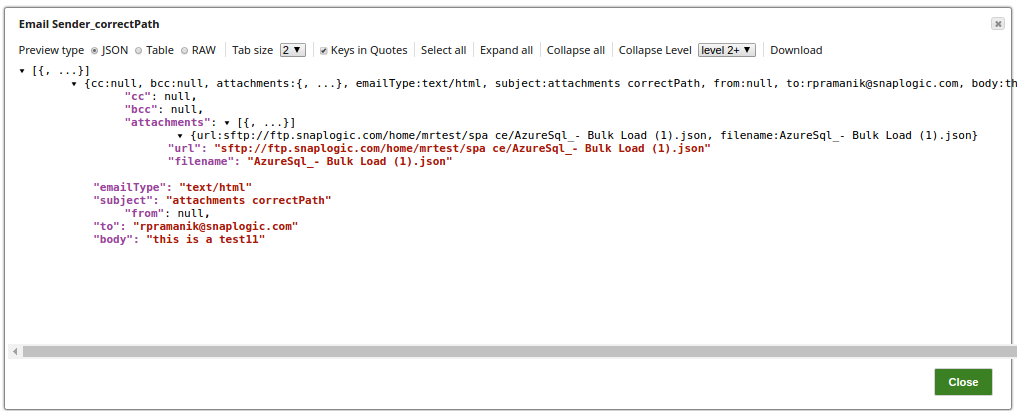Screen dimensions: 1017x411
Task: Select the Table preview type radio button
Action: point(139,50)
